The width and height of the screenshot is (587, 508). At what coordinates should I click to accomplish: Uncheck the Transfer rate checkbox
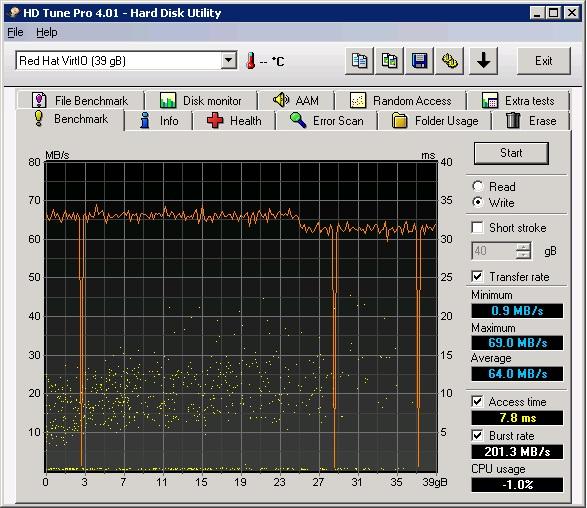477,277
